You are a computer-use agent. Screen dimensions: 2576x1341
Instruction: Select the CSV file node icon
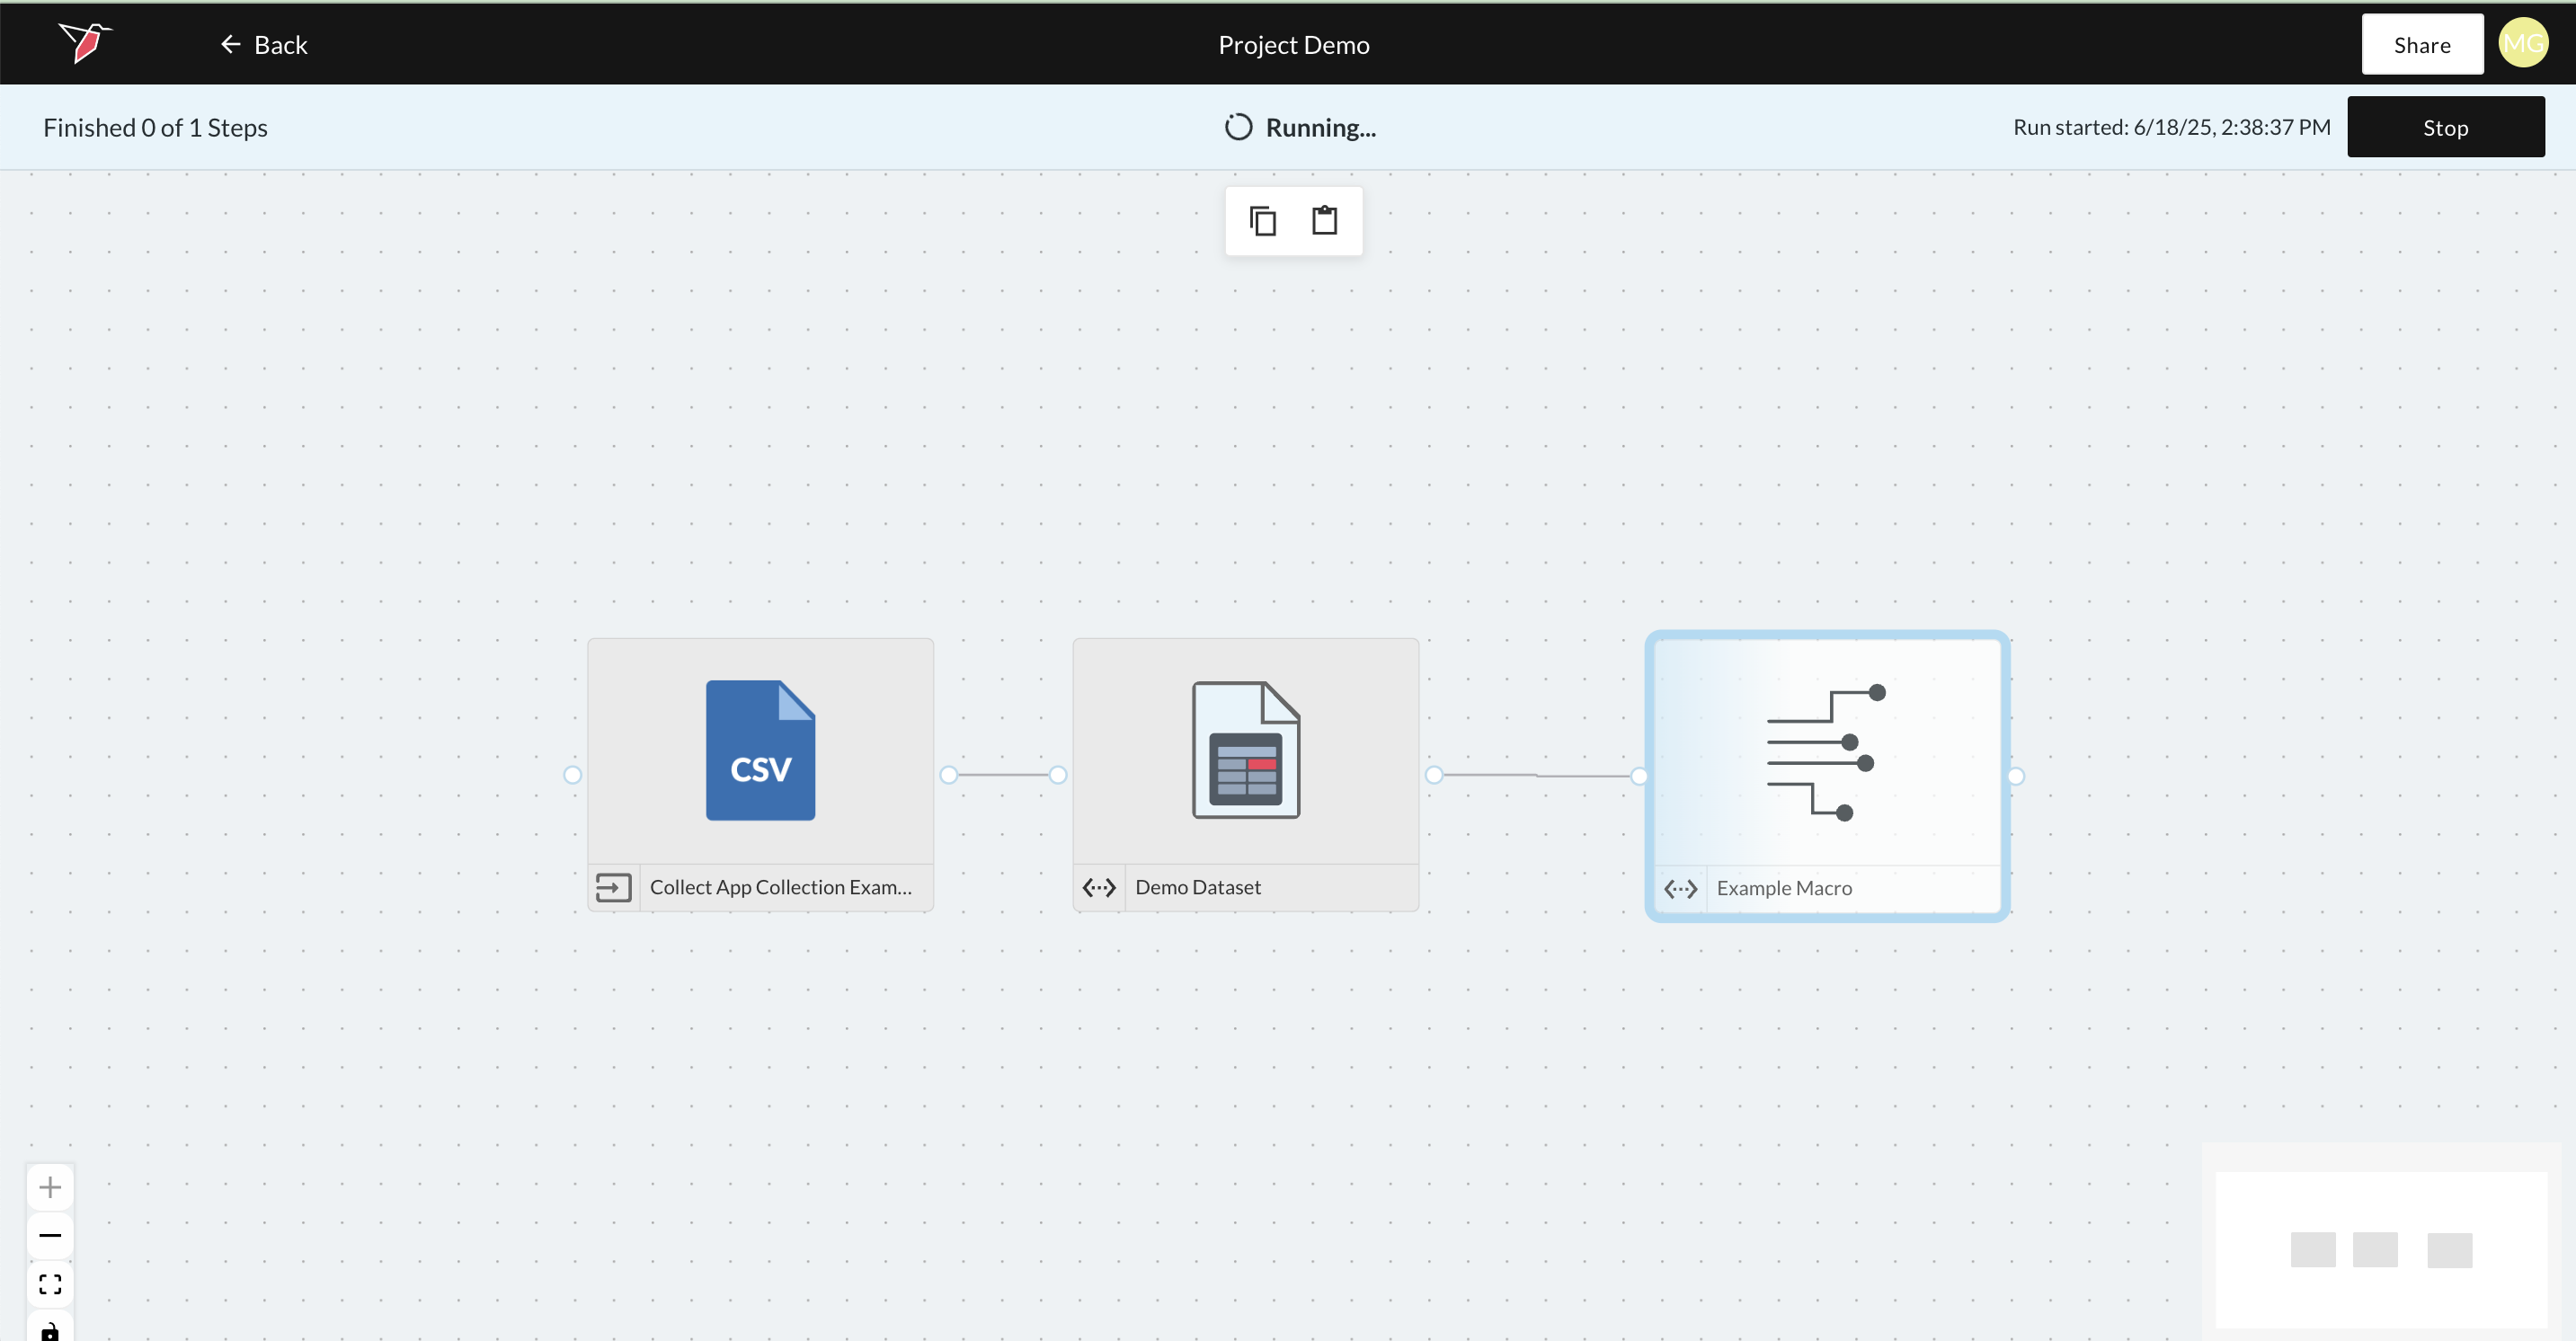coord(760,751)
